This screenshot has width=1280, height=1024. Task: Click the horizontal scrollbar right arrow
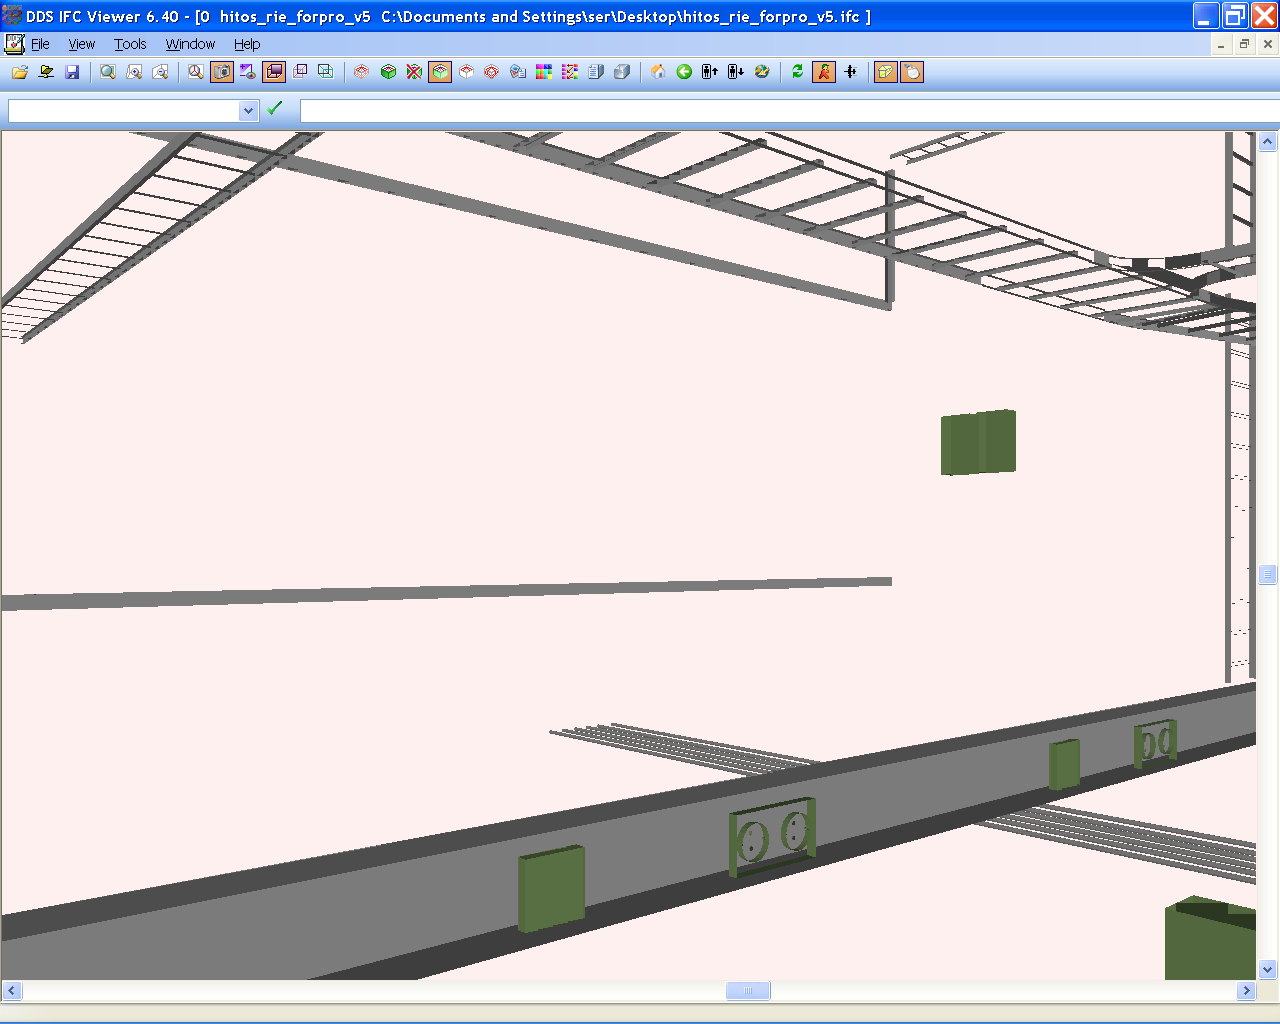[1246, 991]
